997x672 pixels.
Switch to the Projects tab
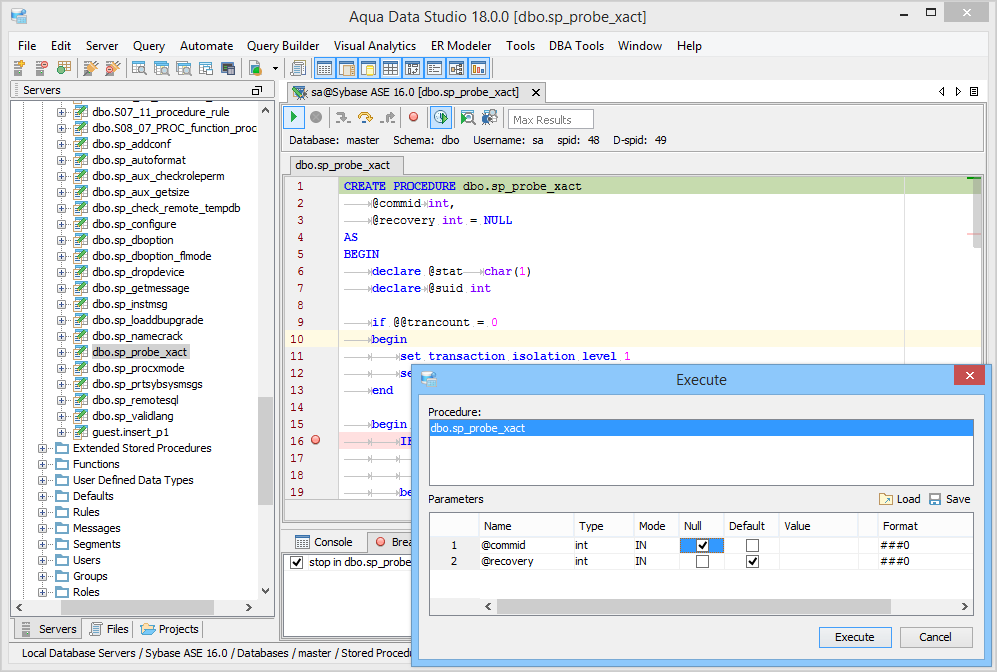[x=169, y=629]
